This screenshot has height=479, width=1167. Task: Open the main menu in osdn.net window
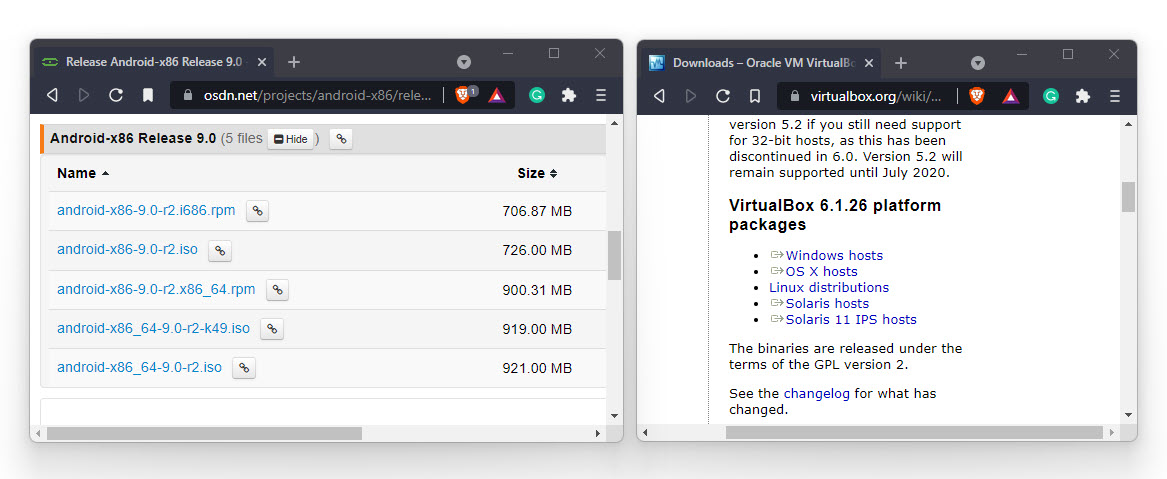click(x=601, y=95)
